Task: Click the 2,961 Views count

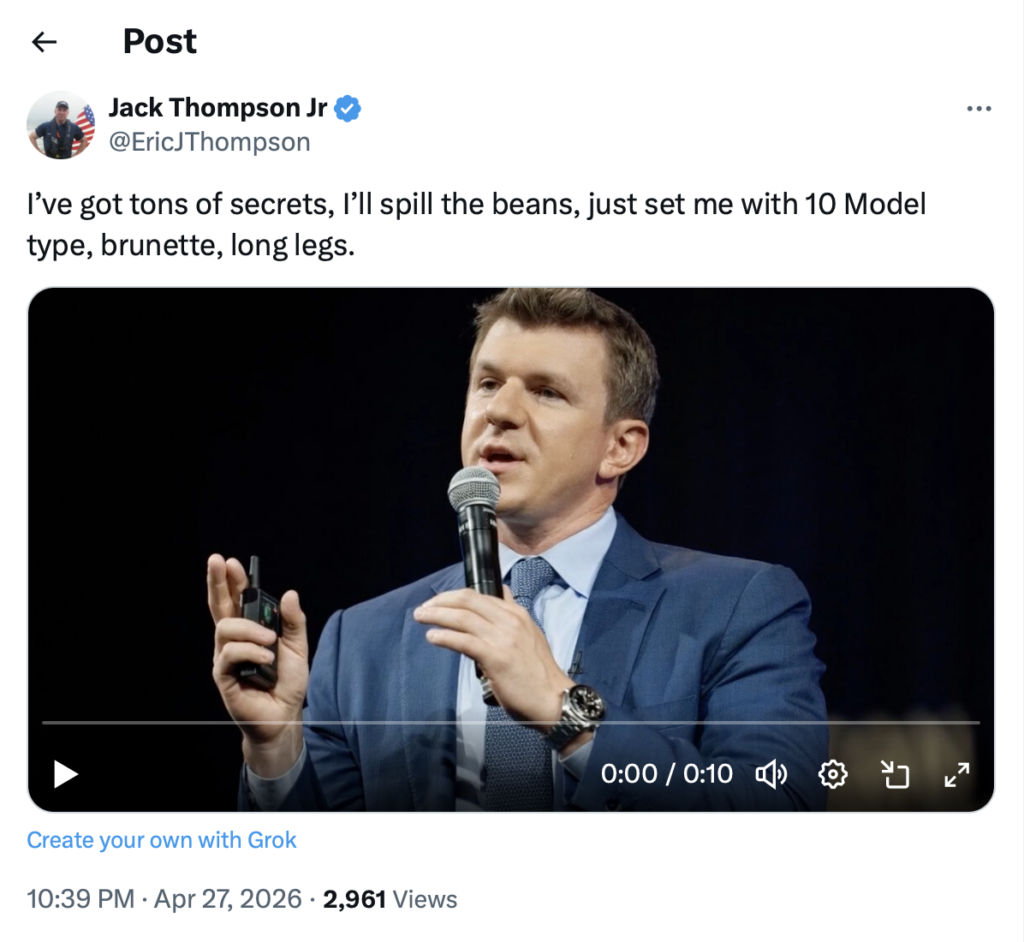Action: point(391,899)
